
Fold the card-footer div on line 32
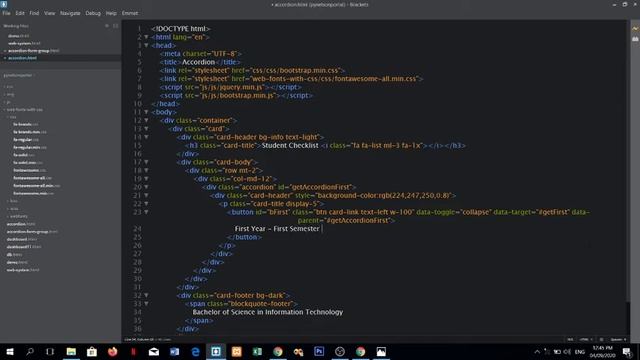click(146, 295)
